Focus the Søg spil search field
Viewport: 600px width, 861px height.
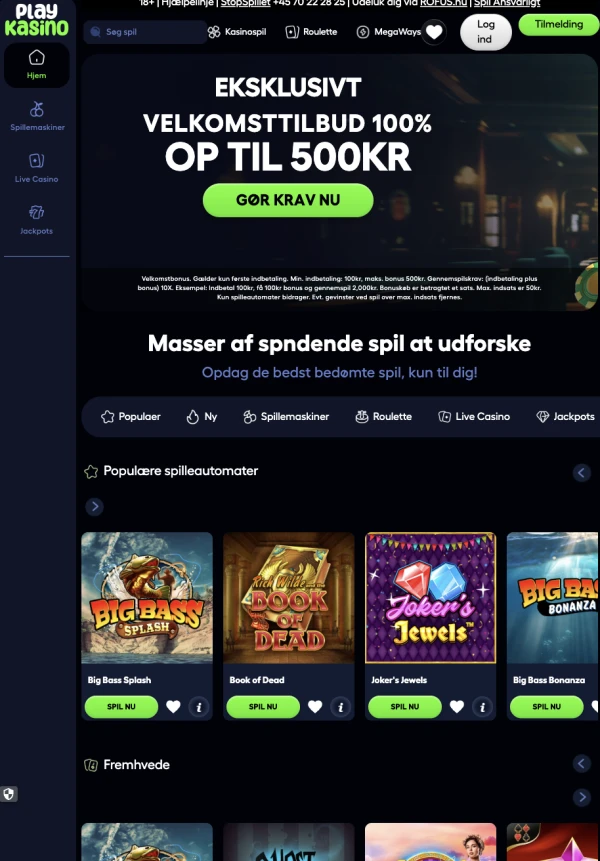pos(145,32)
